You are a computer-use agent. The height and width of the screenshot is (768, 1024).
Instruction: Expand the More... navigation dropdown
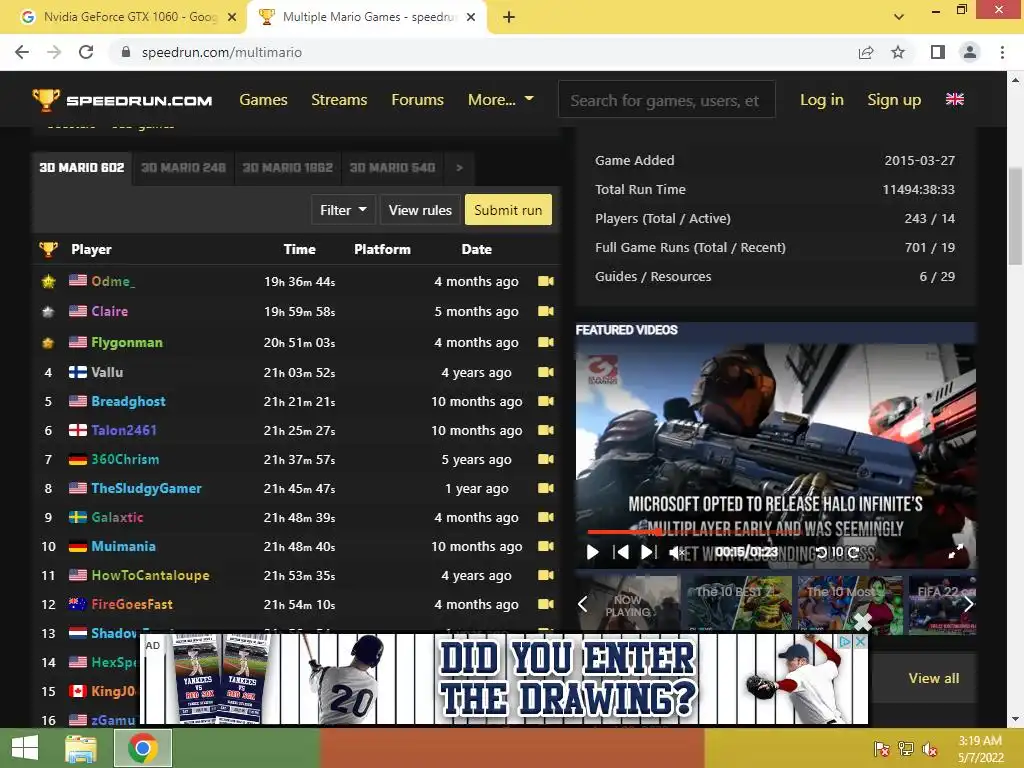click(x=501, y=100)
